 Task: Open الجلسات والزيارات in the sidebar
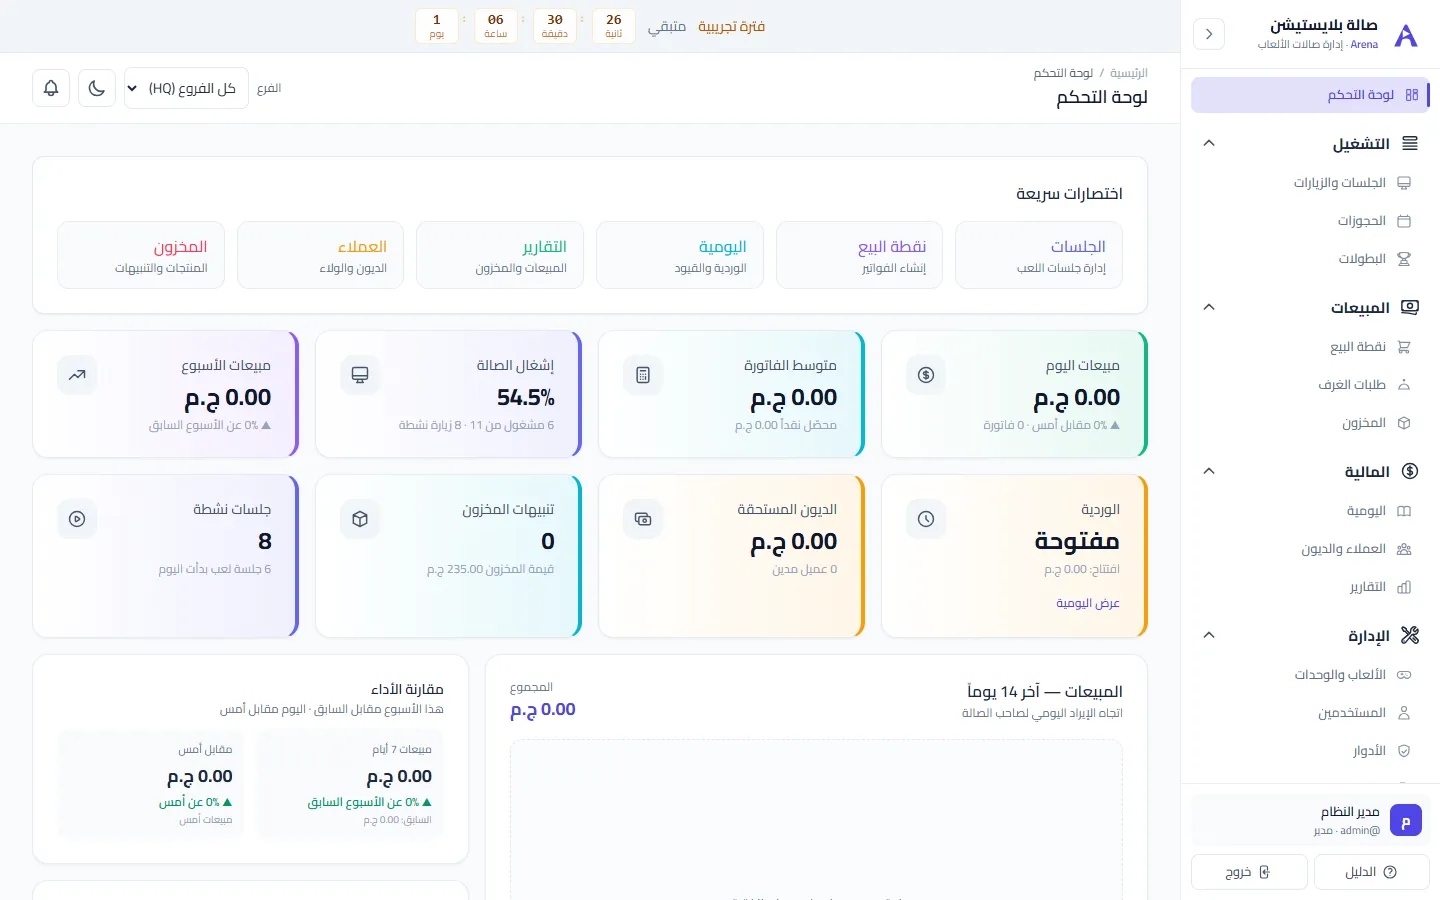(x=1310, y=183)
